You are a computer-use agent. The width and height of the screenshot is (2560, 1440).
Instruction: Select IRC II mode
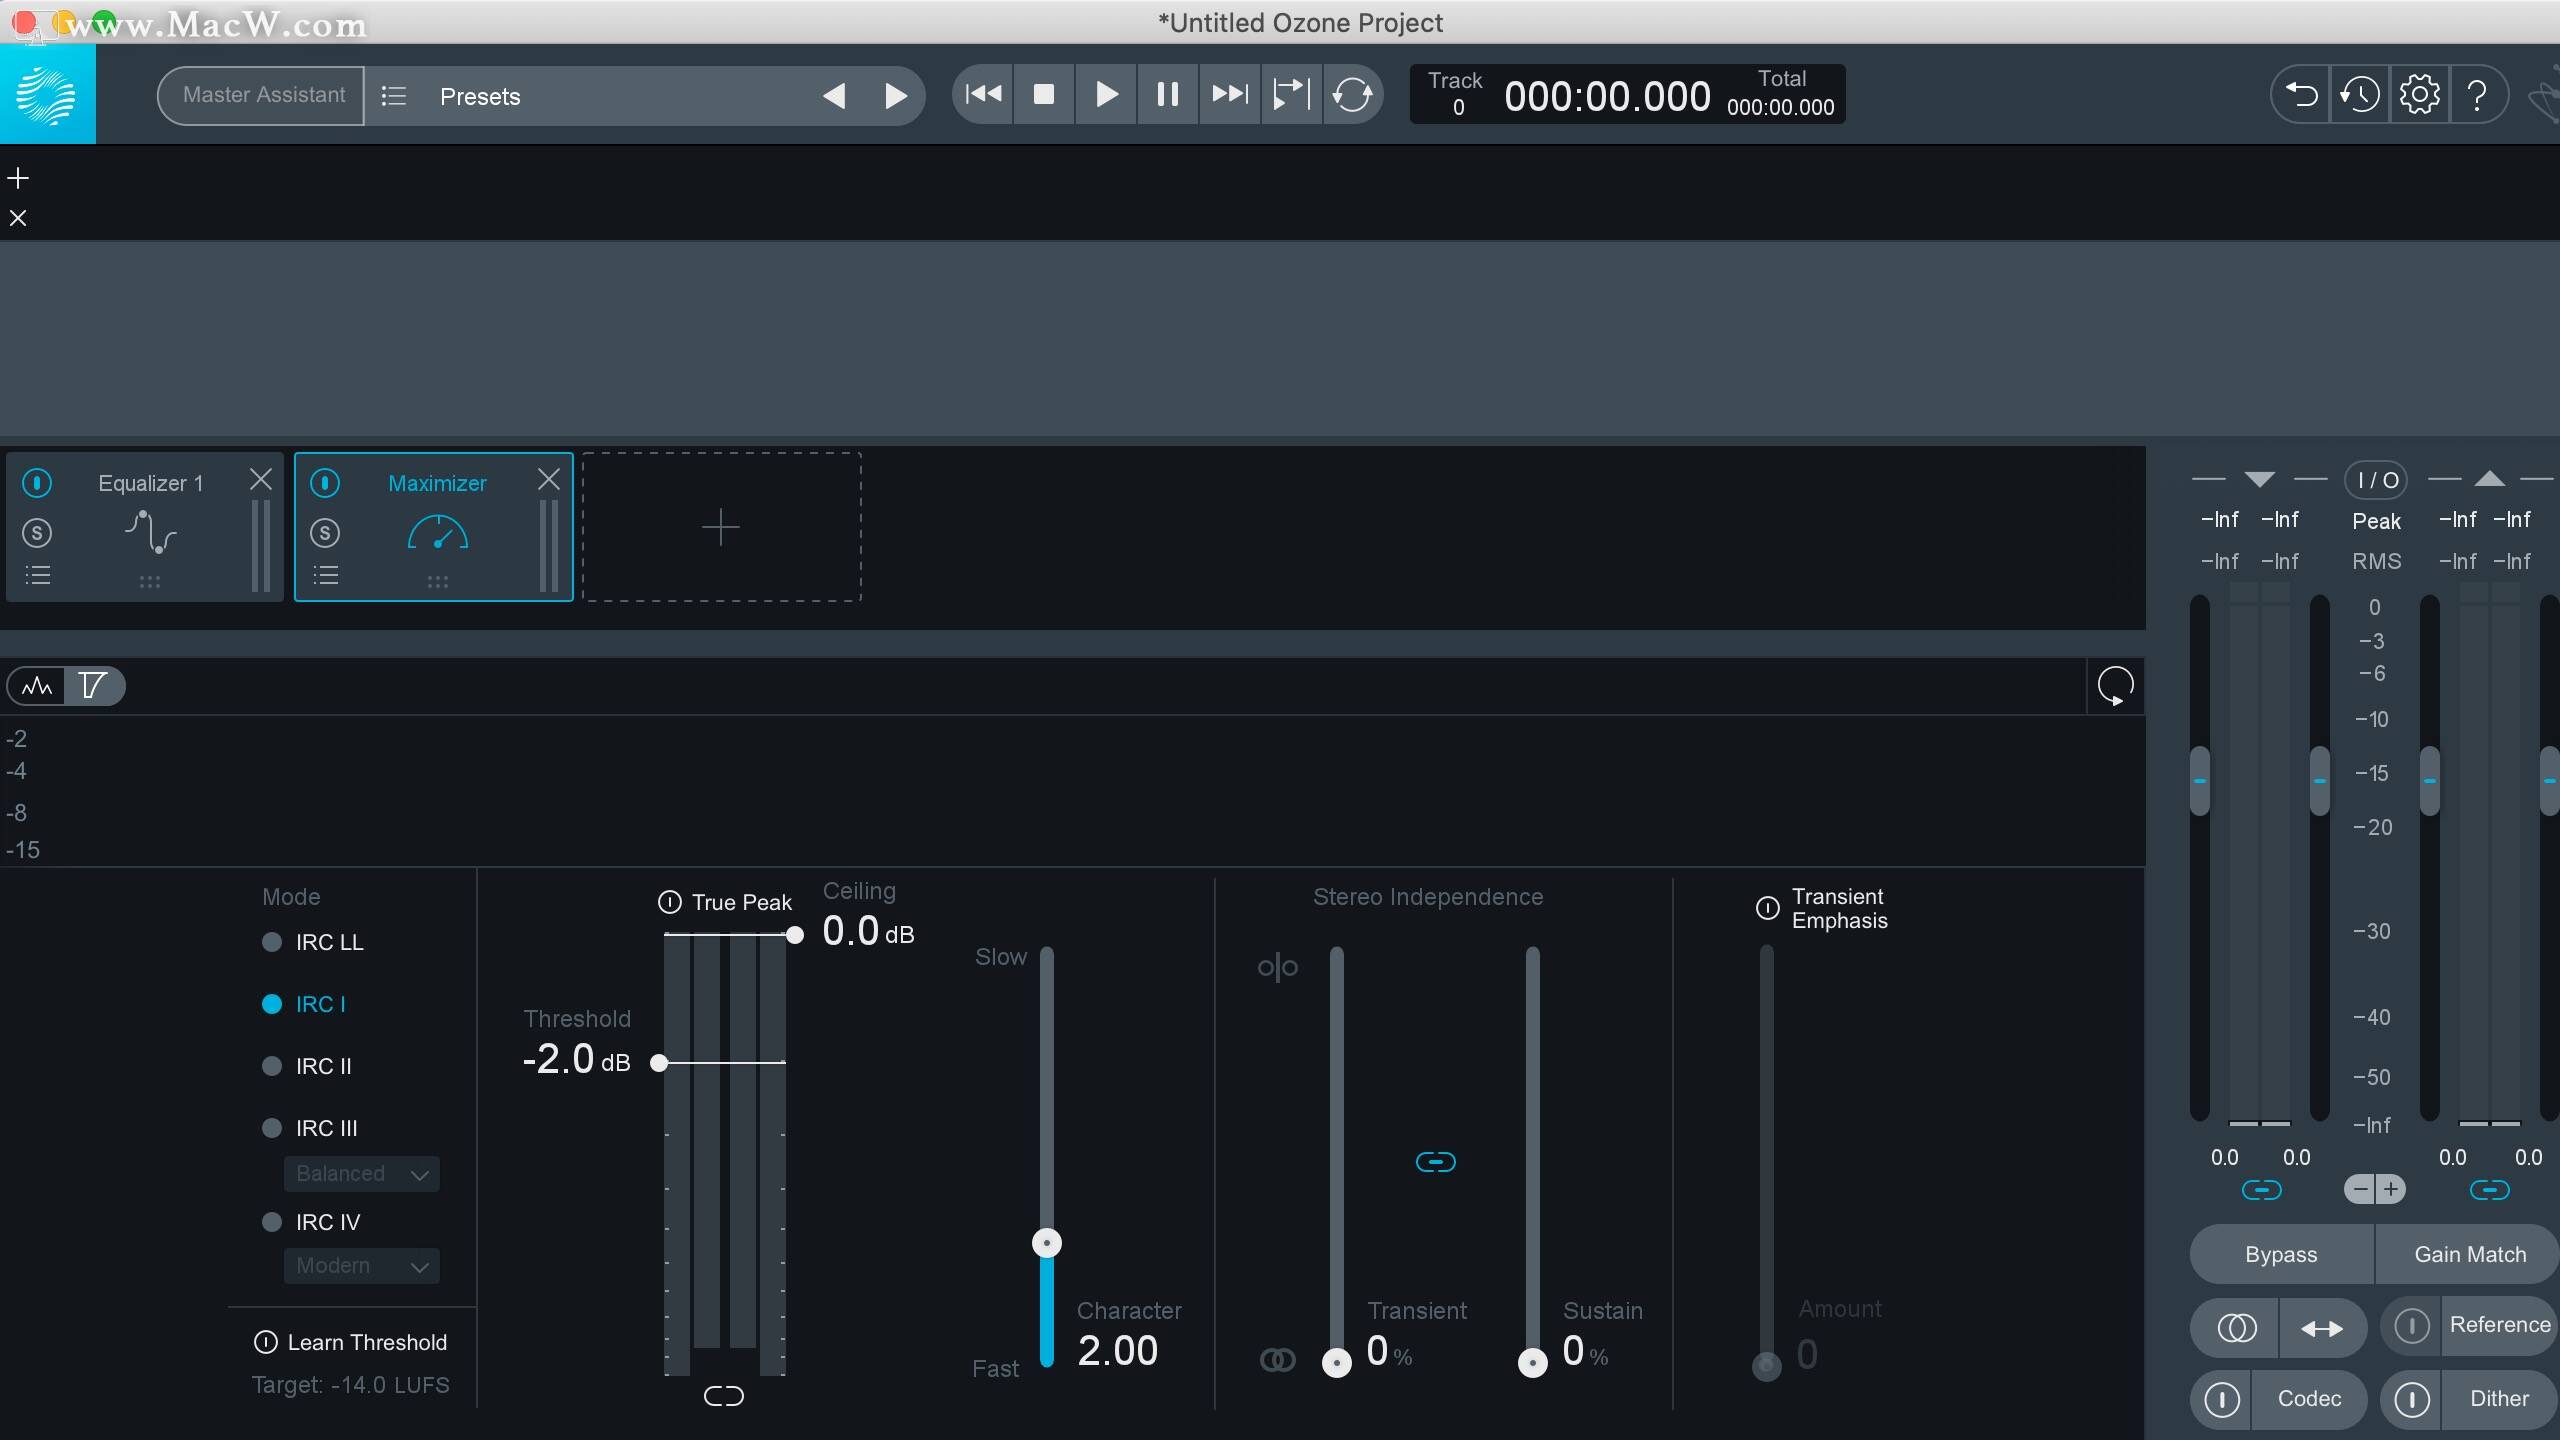(x=307, y=1066)
